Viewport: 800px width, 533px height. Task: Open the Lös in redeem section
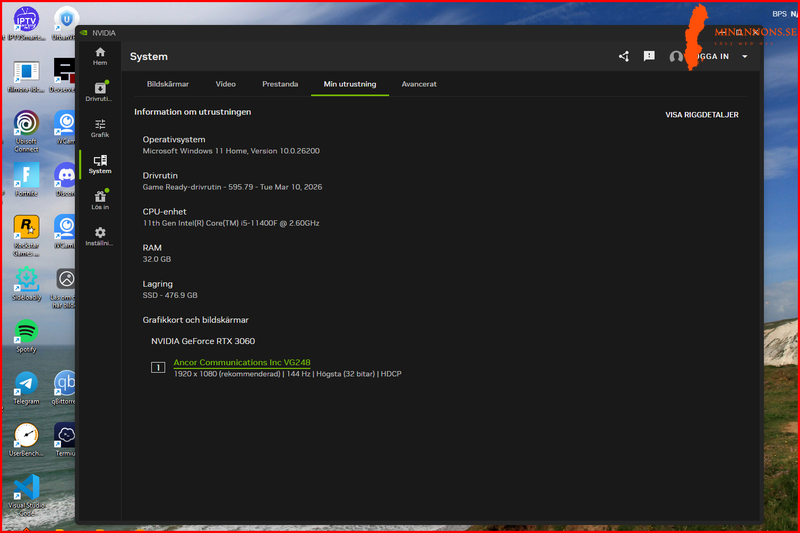100,200
